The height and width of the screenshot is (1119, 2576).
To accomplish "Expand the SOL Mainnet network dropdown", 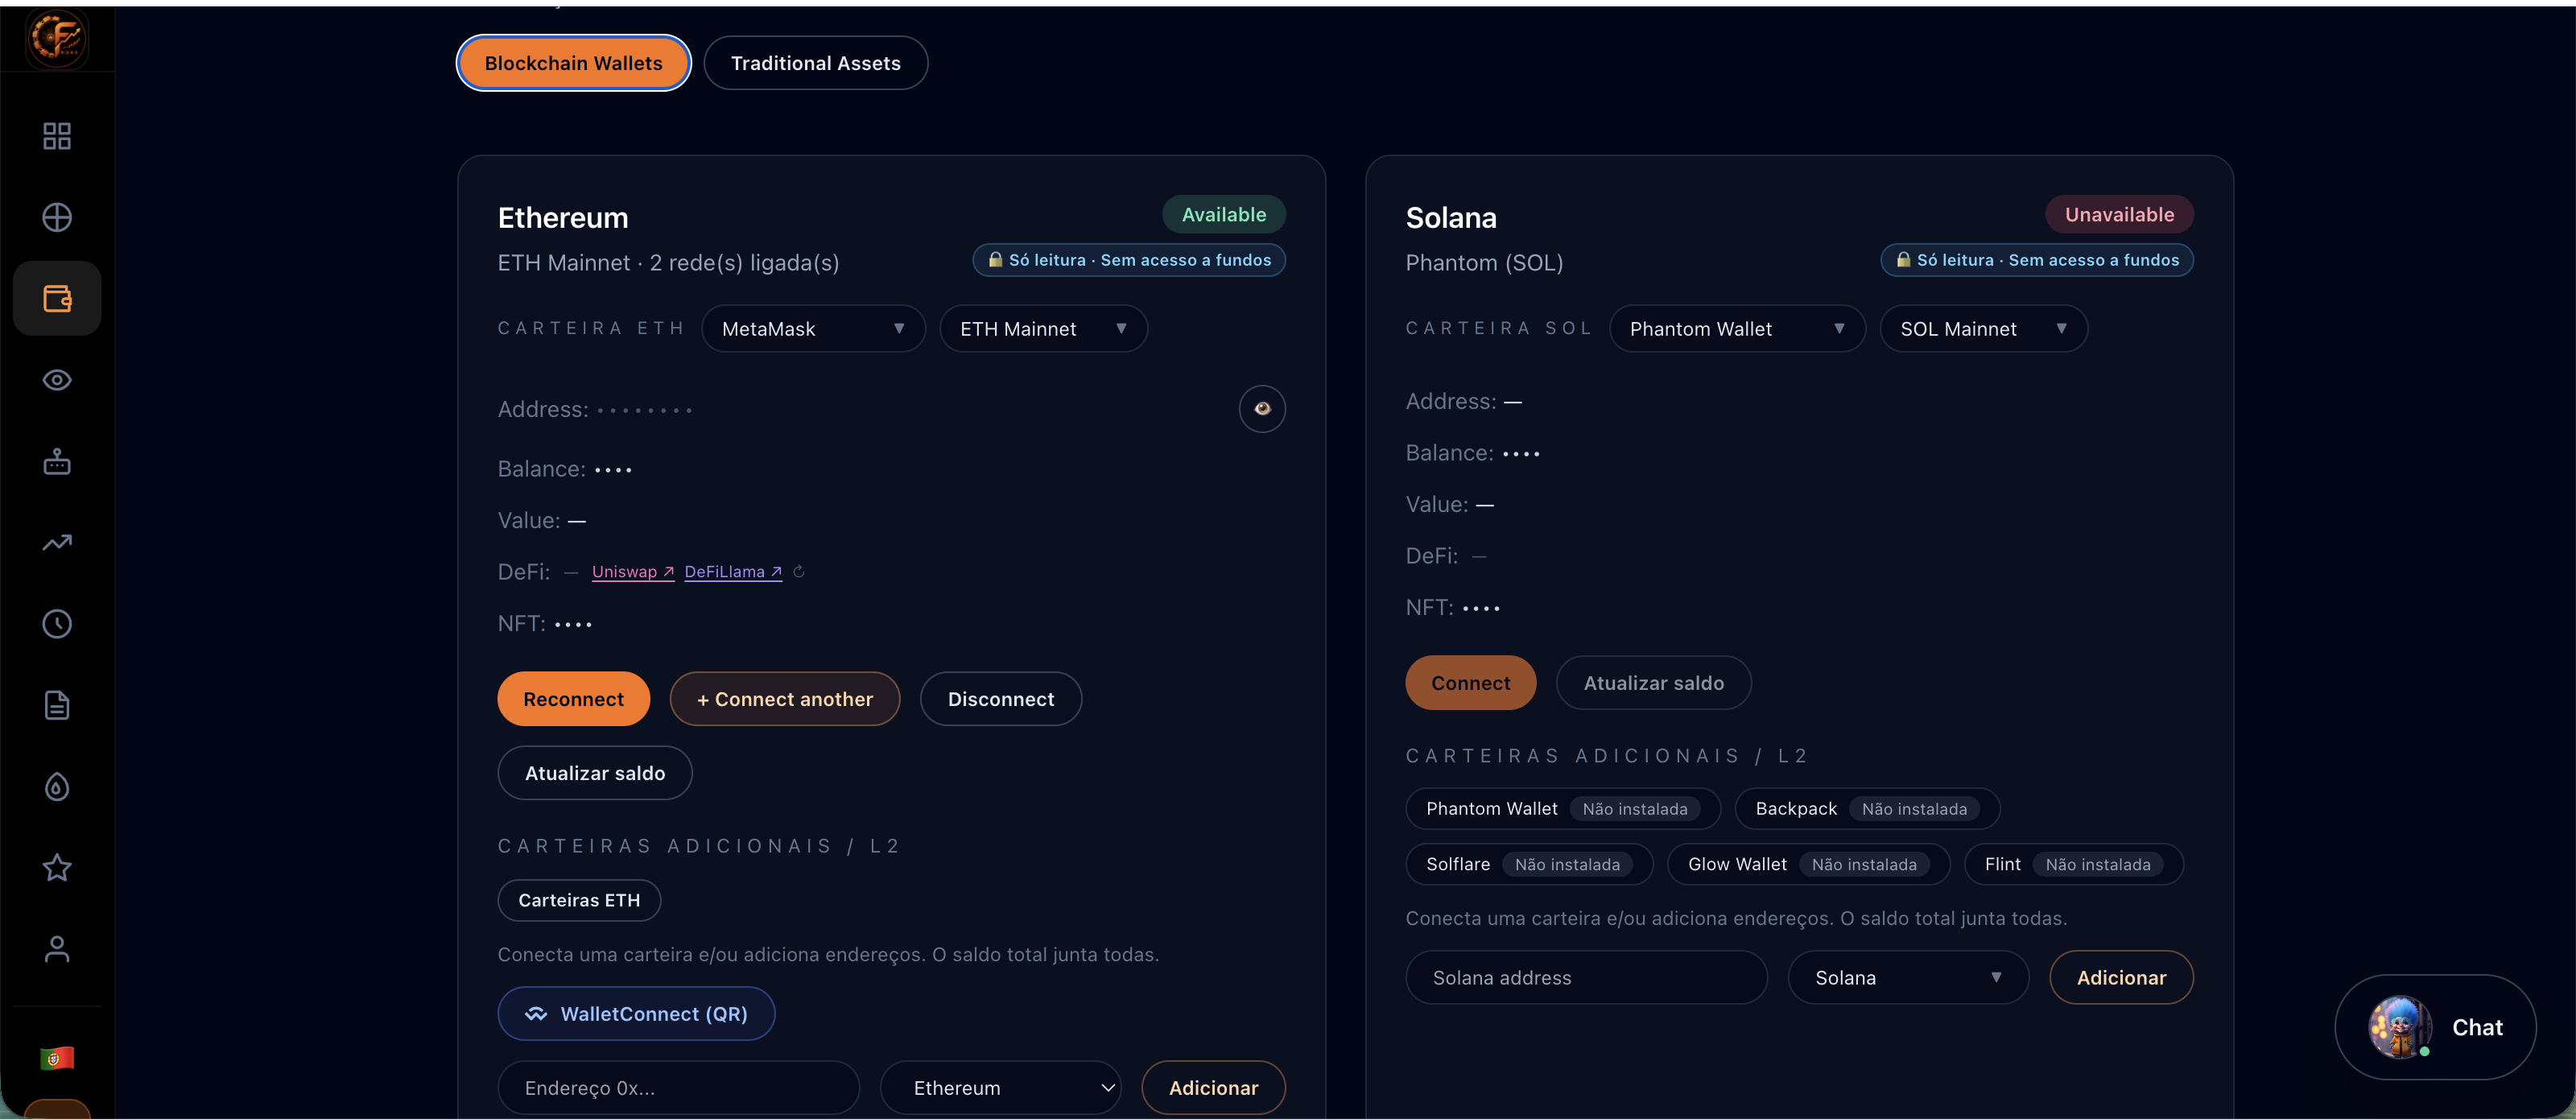I will click(x=1983, y=329).
